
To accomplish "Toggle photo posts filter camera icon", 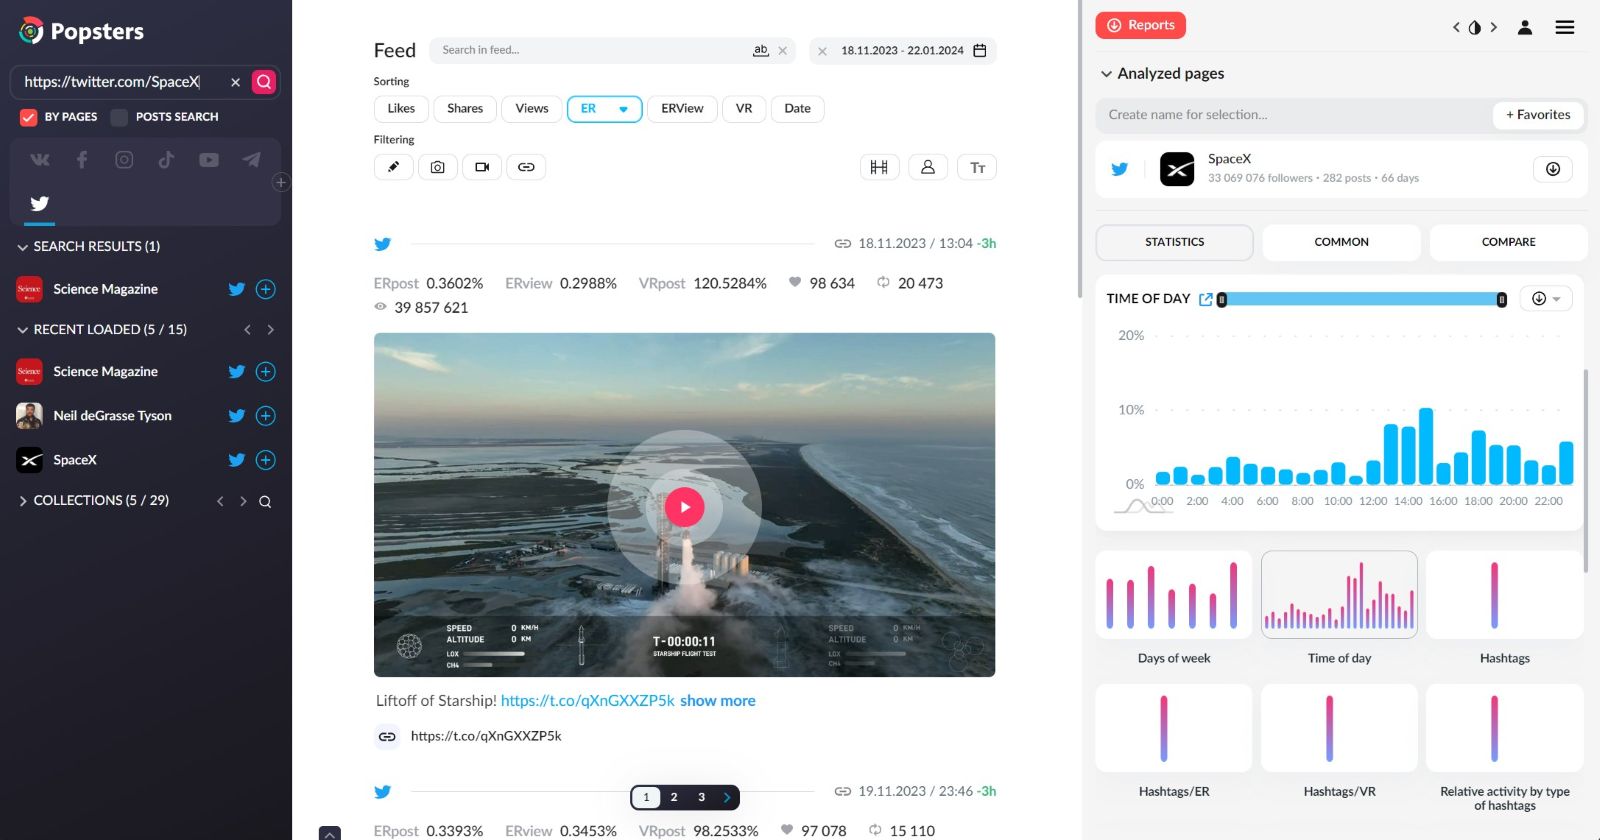I will [438, 167].
